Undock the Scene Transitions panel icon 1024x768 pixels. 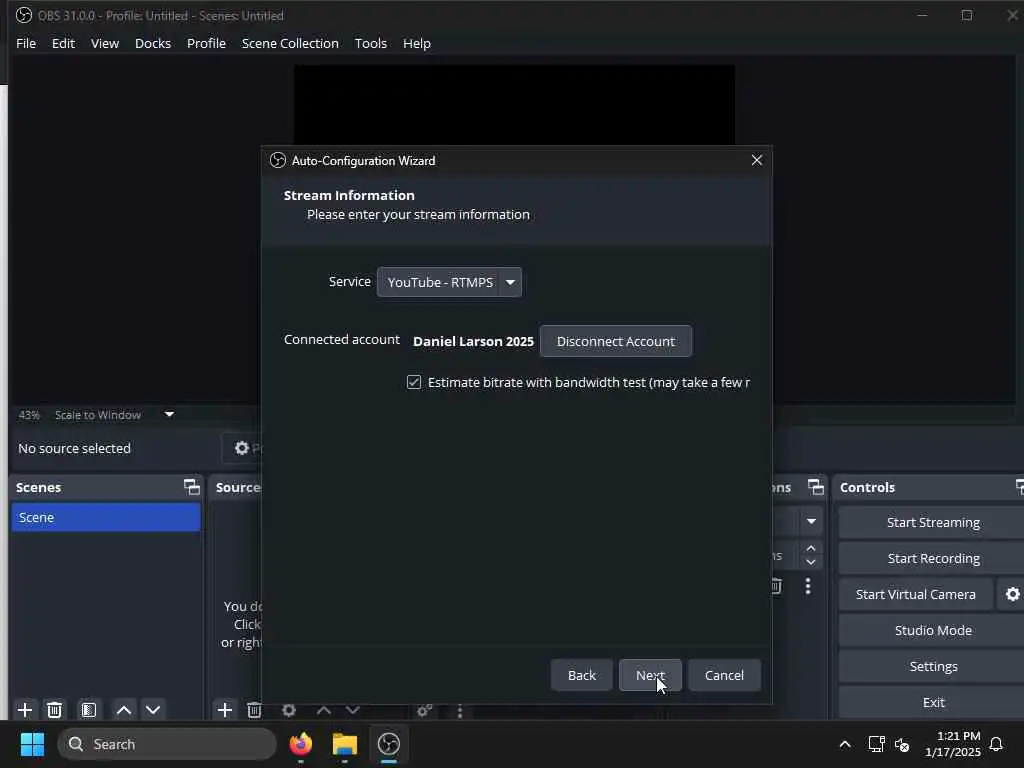point(816,487)
